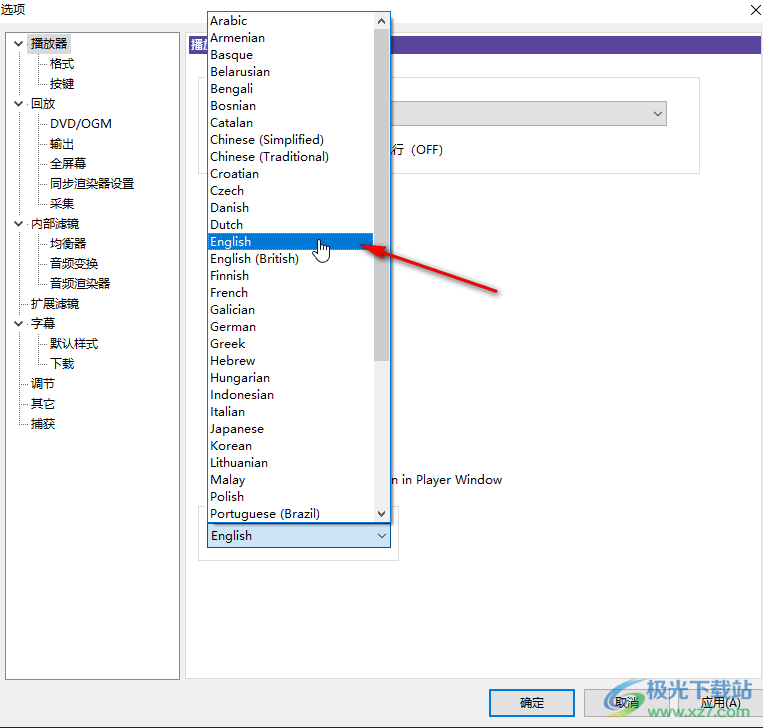Viewport: 763px width, 728px height.
Task: Choose Belarusian in the dropdown list
Action: (x=291, y=72)
